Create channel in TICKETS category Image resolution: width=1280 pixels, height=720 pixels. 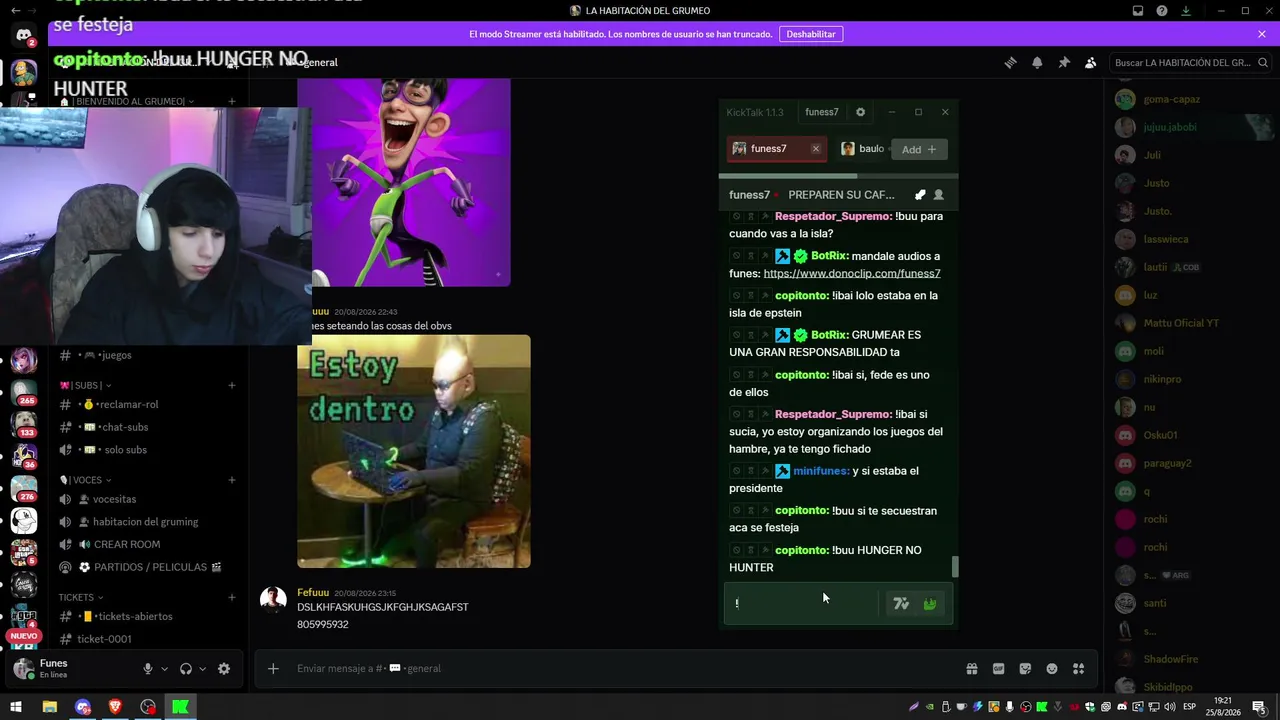(232, 598)
